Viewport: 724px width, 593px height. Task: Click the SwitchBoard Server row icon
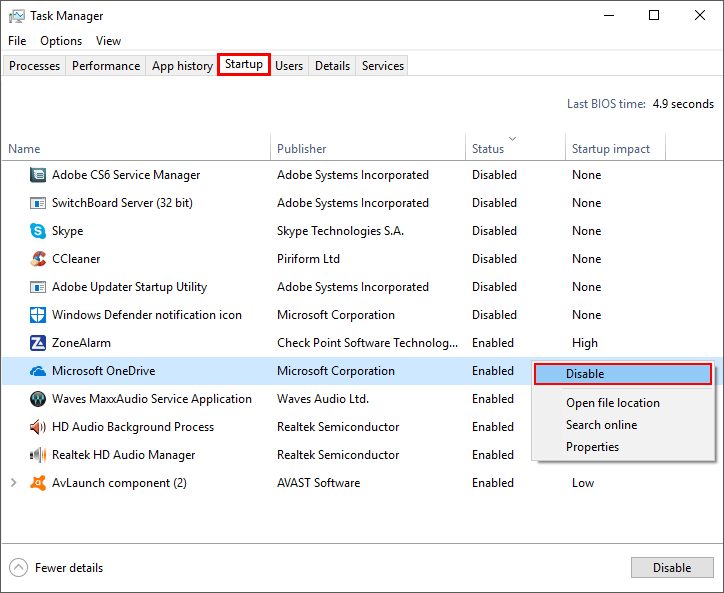[x=38, y=203]
